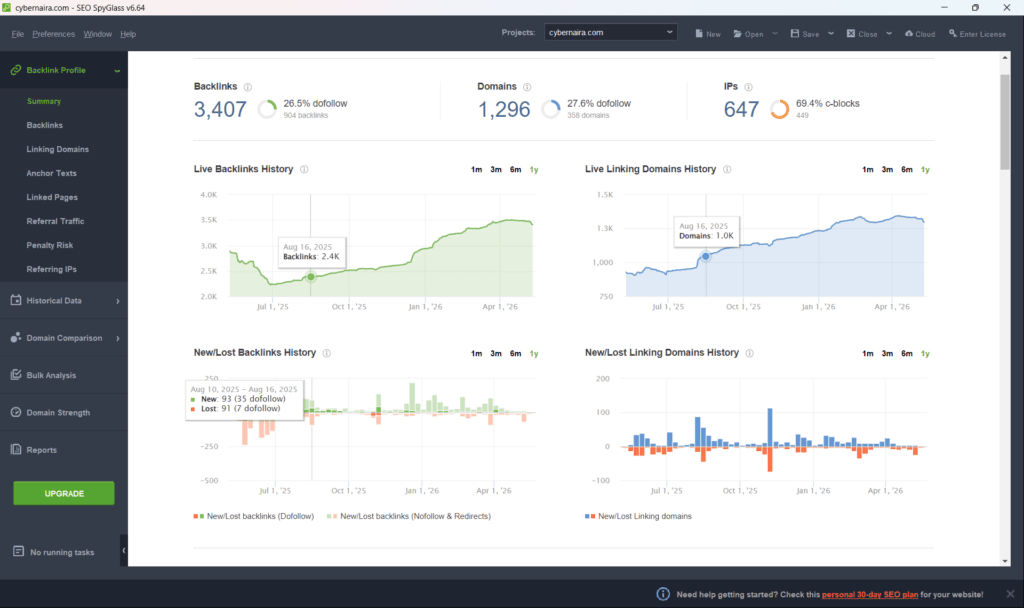Set Live Backlinks History range to 3m
Image resolution: width=1024 pixels, height=608 pixels.
[x=496, y=170]
